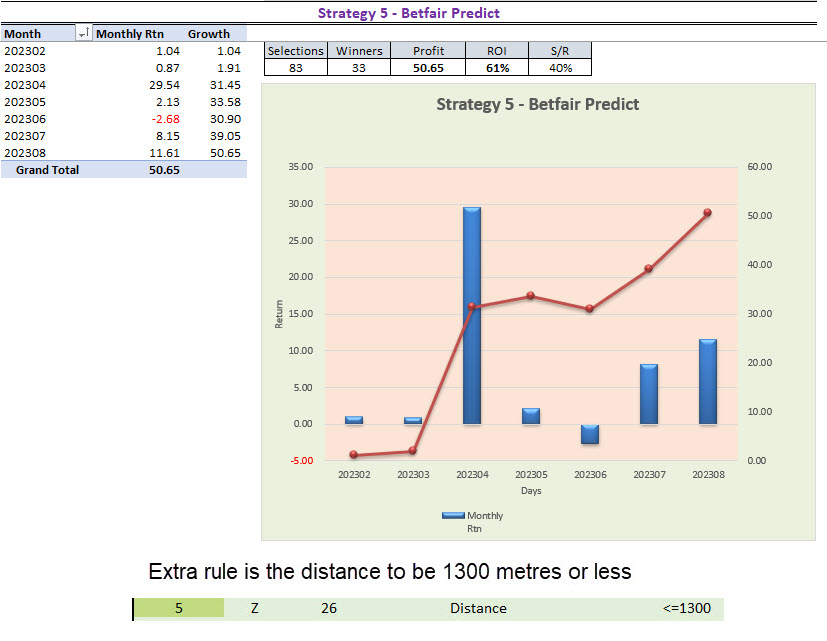Select the Monthly Rtn column header

pos(129,34)
